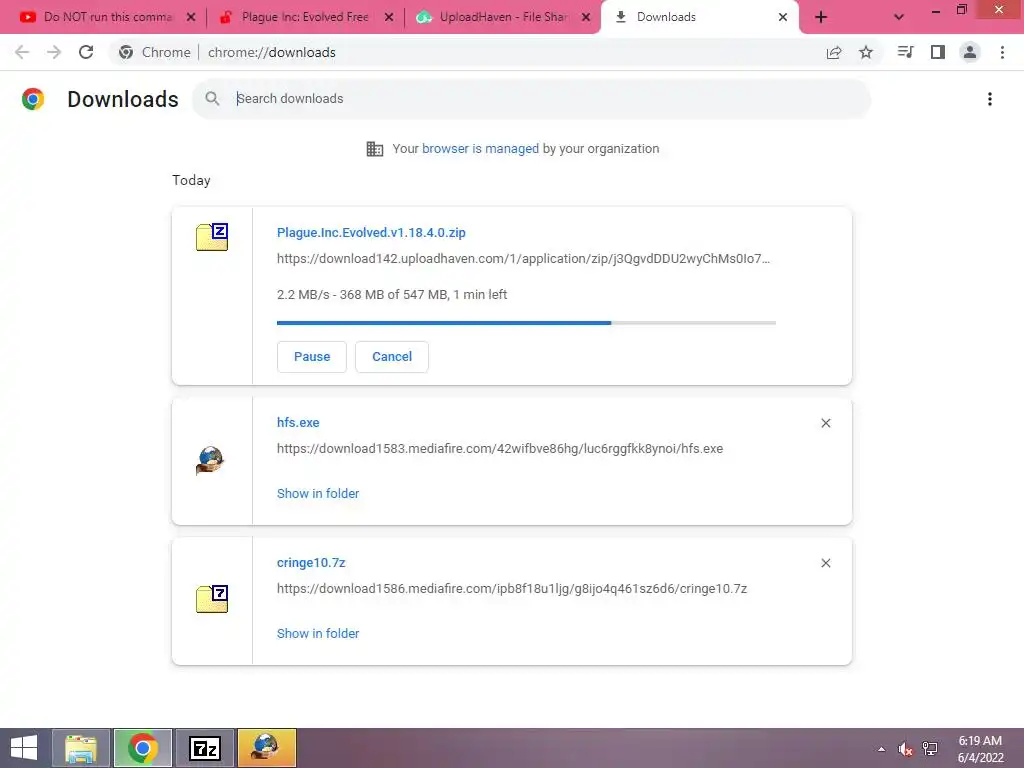Switch to the Plague Inc: Evolved Free tab
Screen dimensions: 1024x768
(304, 17)
